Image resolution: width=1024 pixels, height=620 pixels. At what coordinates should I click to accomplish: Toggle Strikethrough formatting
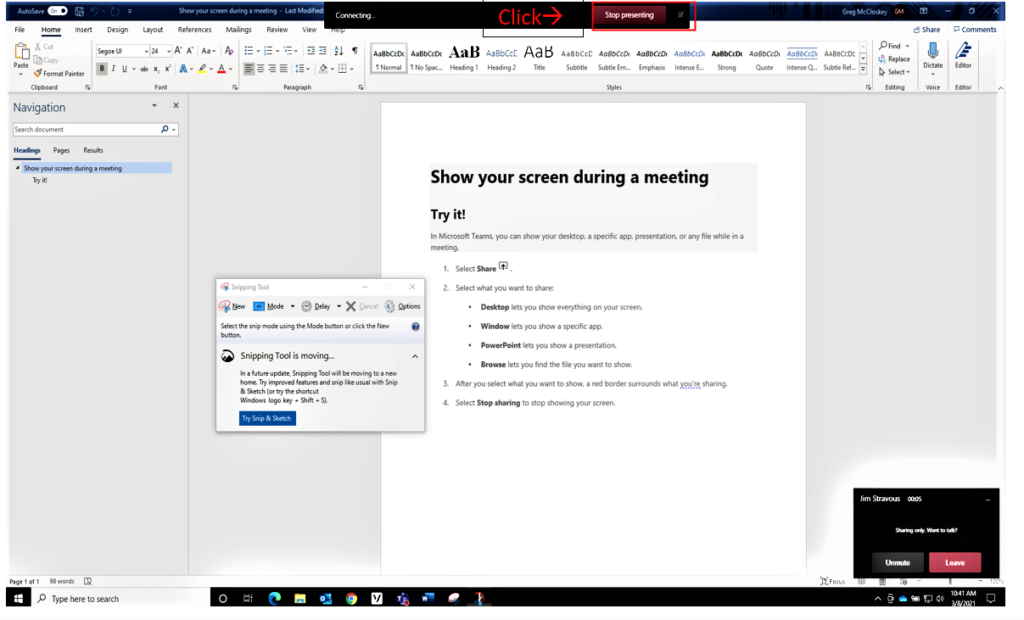pos(144,69)
